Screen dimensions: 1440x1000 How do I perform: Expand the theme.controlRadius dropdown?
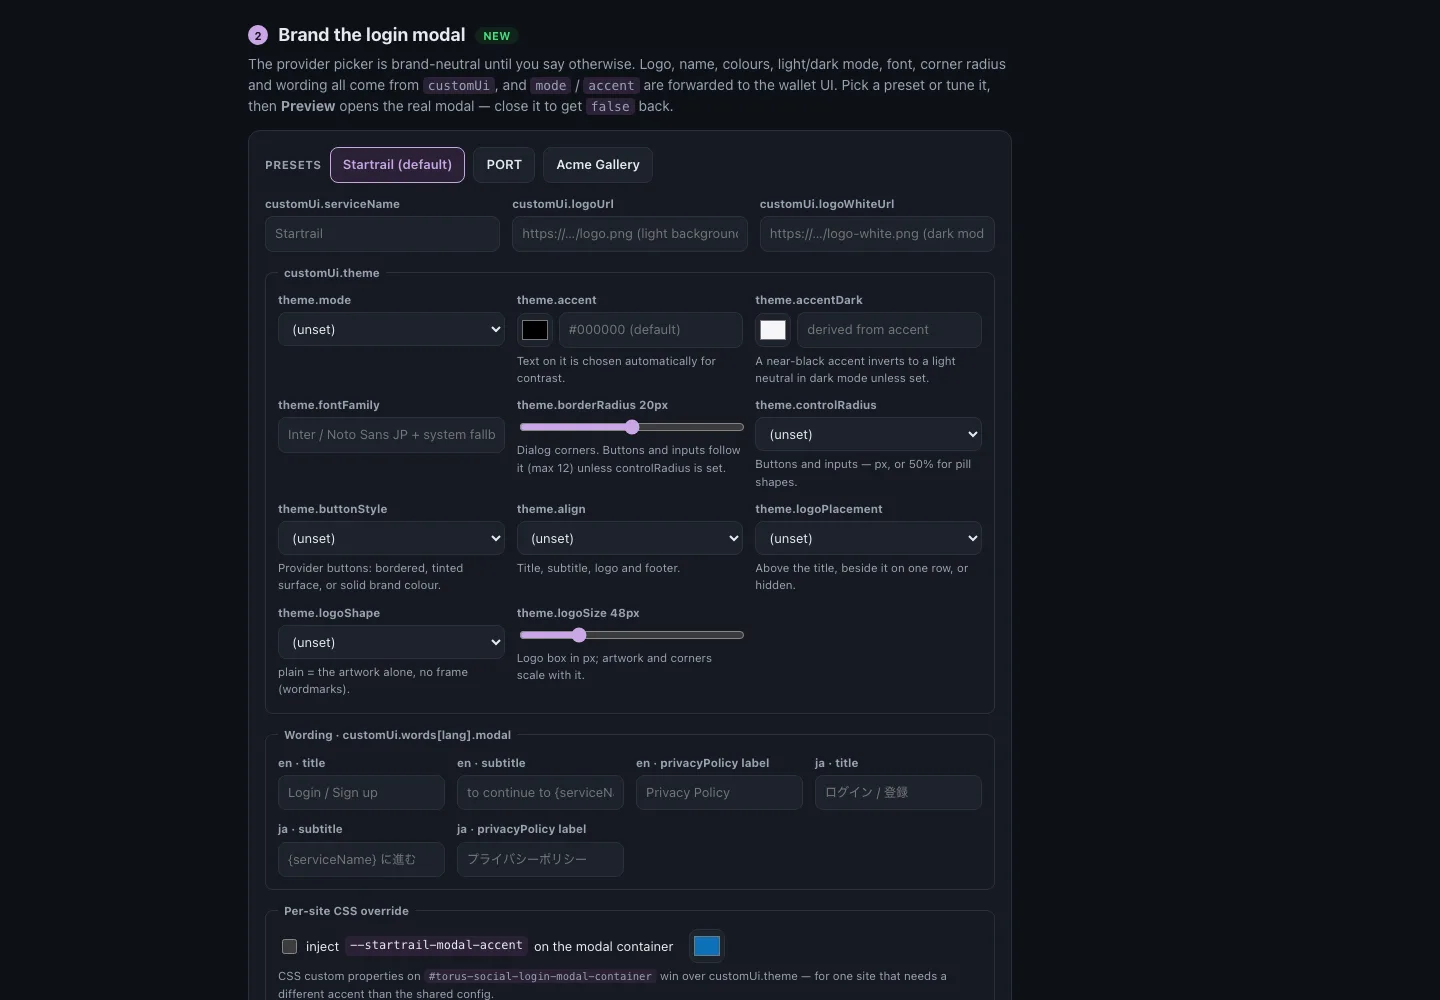pyautogui.click(x=868, y=434)
